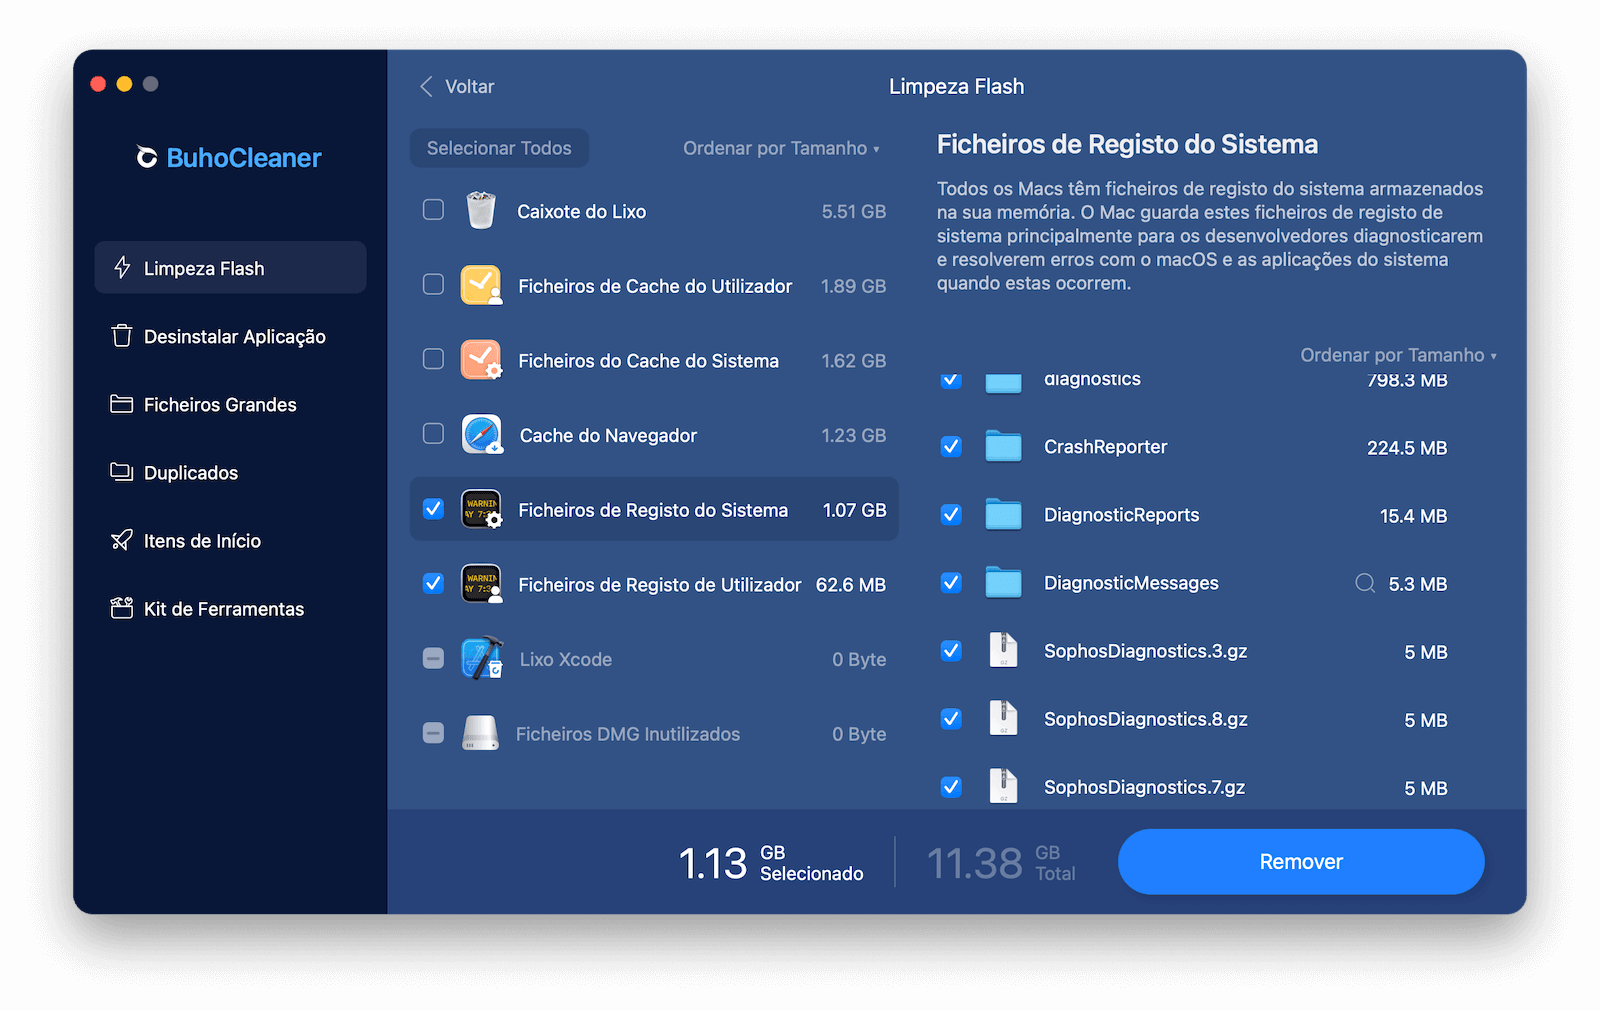Uncheck the SophosDiagnostics.3.gz checkbox
Image resolution: width=1600 pixels, height=1011 pixels.
[951, 650]
